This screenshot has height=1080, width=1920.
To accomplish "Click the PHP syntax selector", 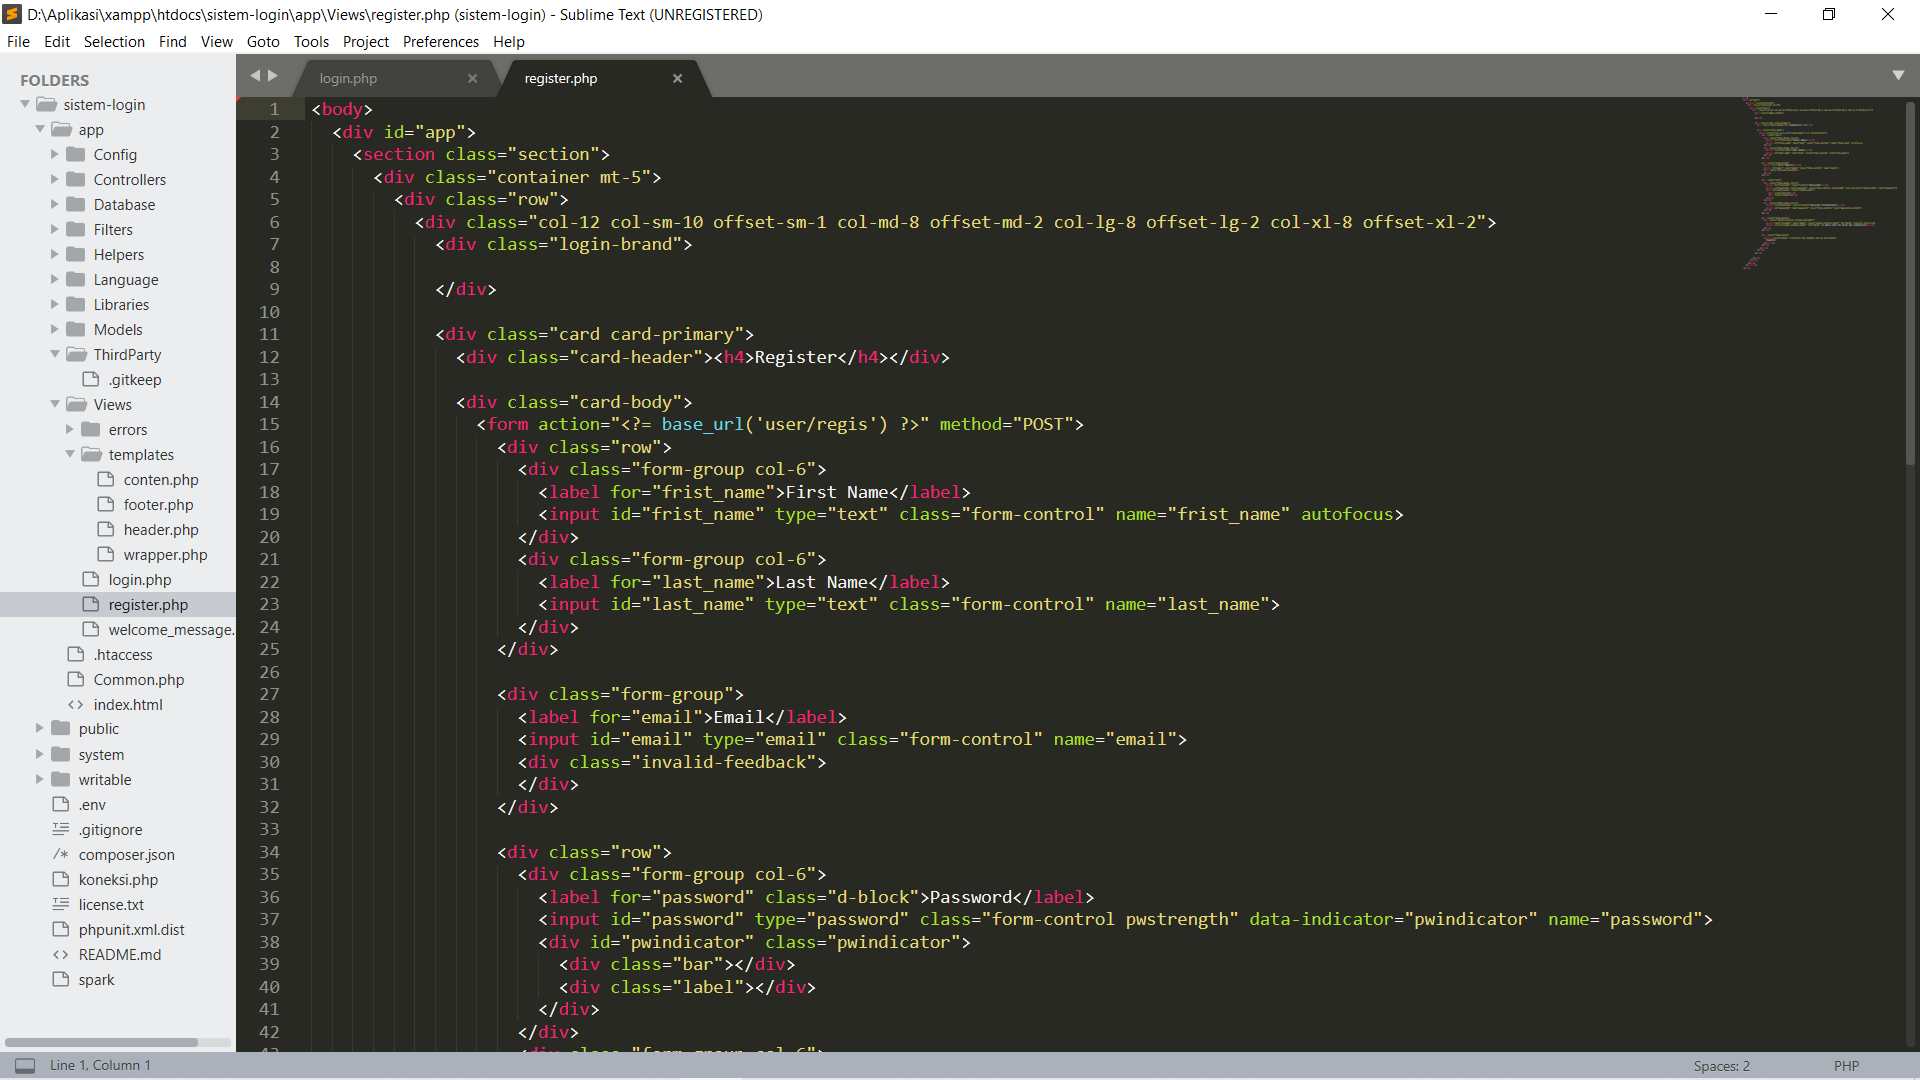I will (x=1846, y=1066).
